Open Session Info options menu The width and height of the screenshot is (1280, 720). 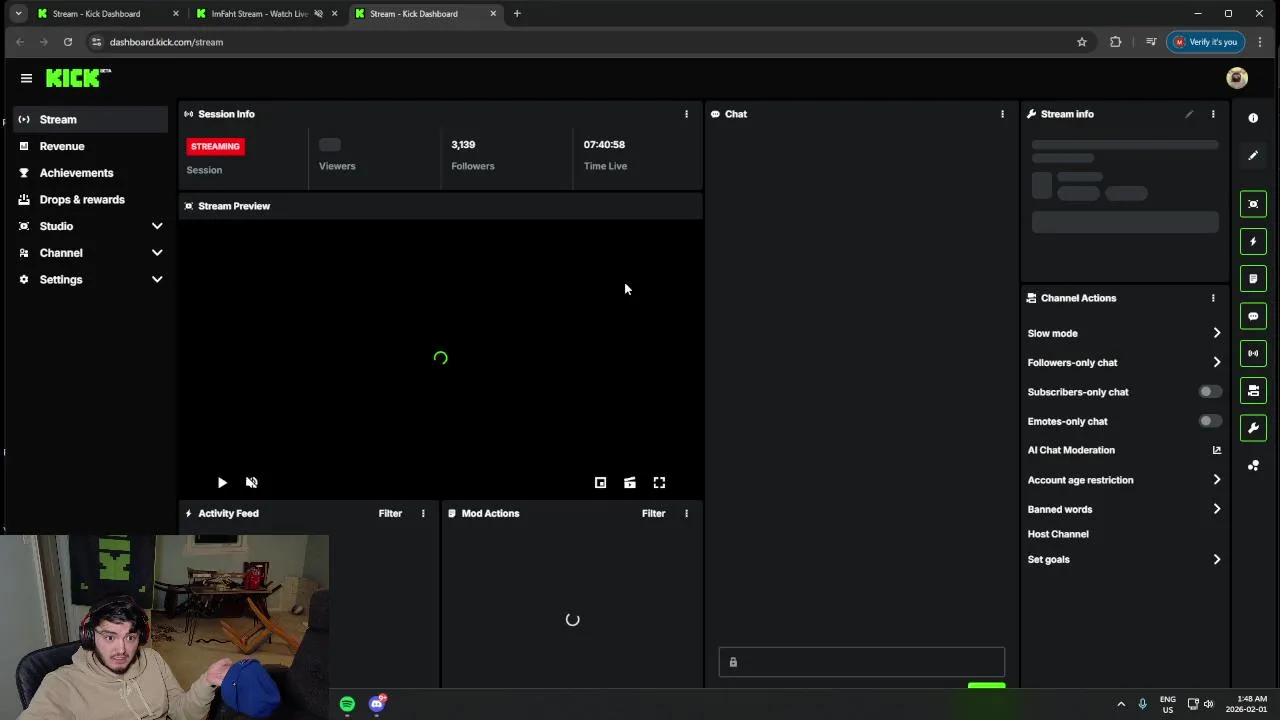coord(686,114)
